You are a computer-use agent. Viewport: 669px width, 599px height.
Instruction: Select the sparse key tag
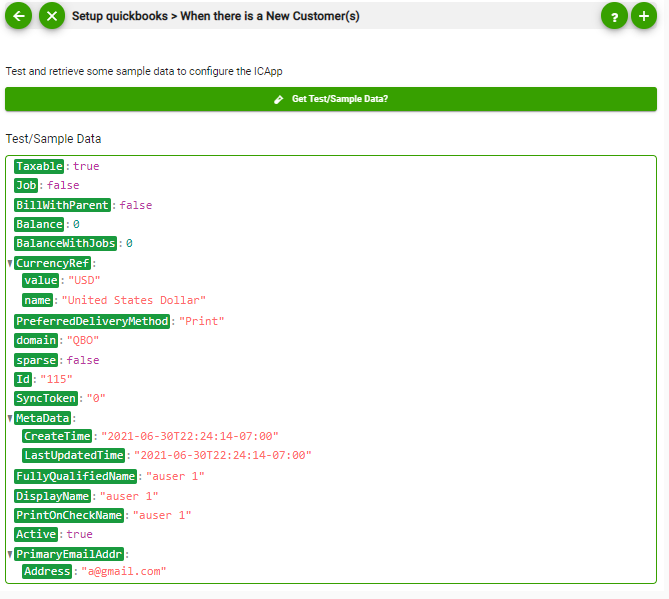tap(36, 361)
